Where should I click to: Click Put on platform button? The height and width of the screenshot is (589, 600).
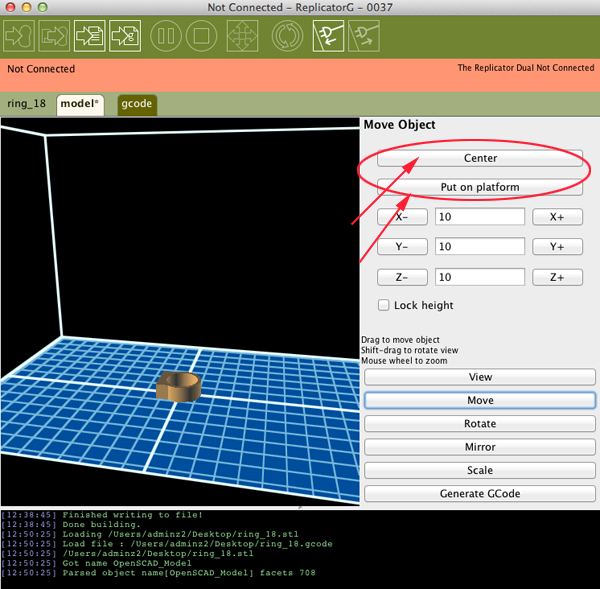pos(480,187)
